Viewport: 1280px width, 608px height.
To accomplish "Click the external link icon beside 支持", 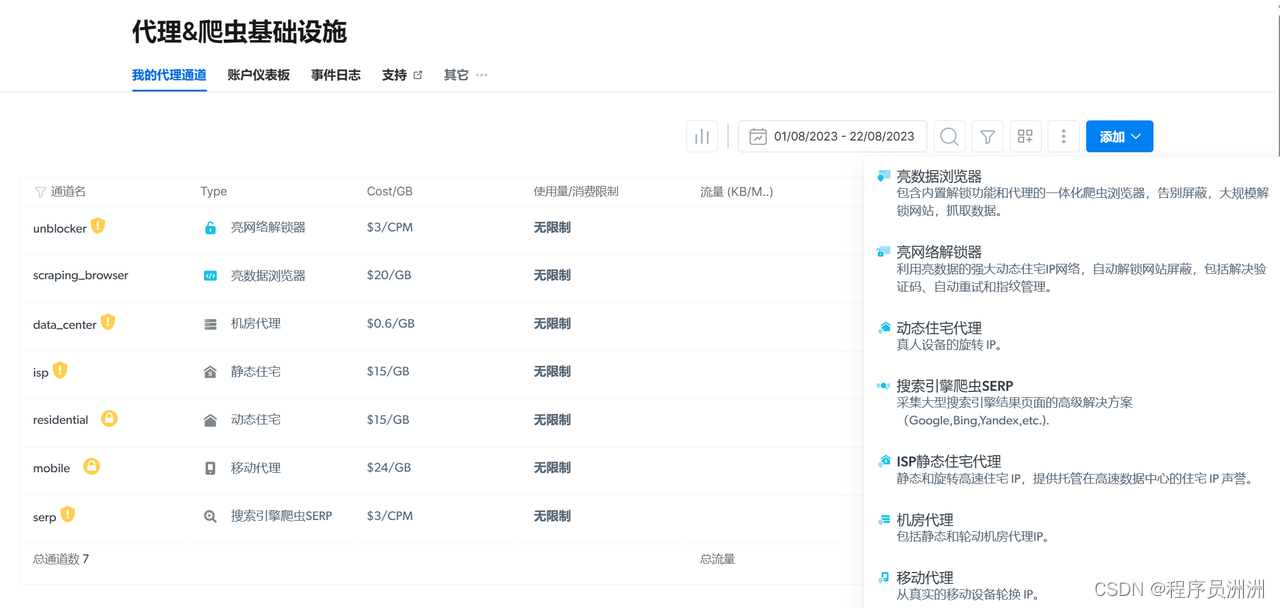I will (418, 75).
